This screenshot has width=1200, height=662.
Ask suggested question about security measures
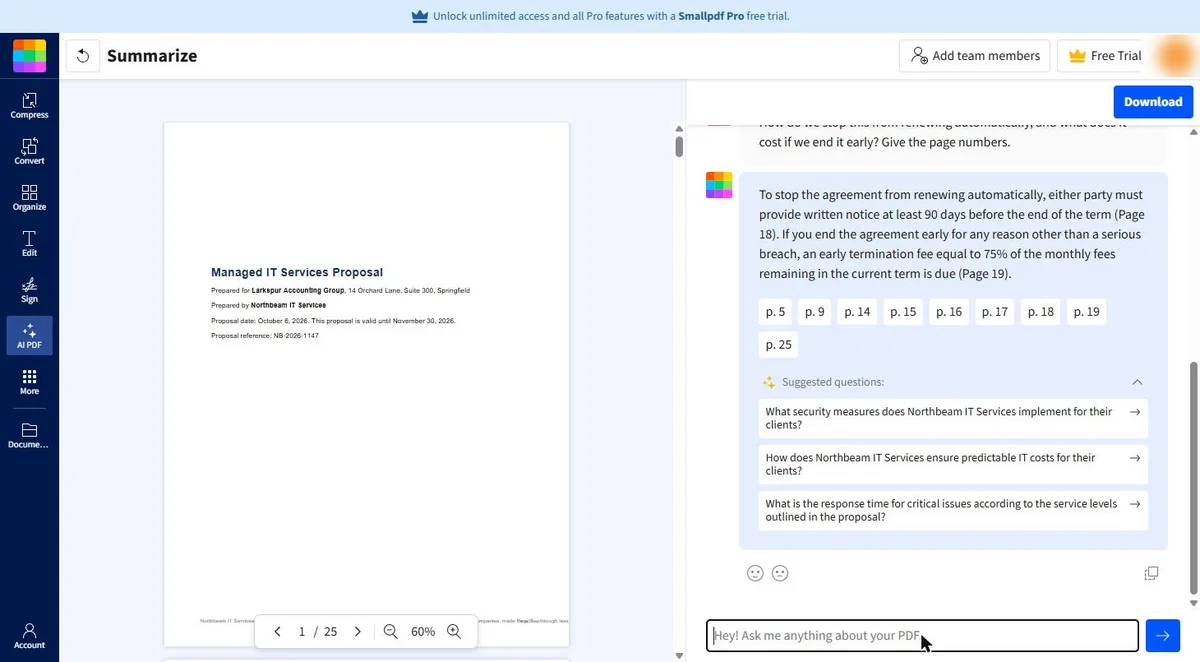coord(953,418)
